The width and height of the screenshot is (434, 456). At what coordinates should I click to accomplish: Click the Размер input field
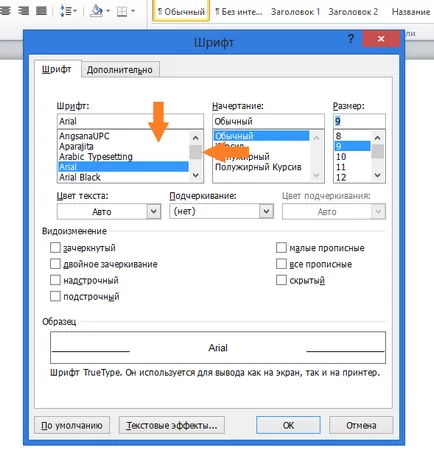[359, 121]
